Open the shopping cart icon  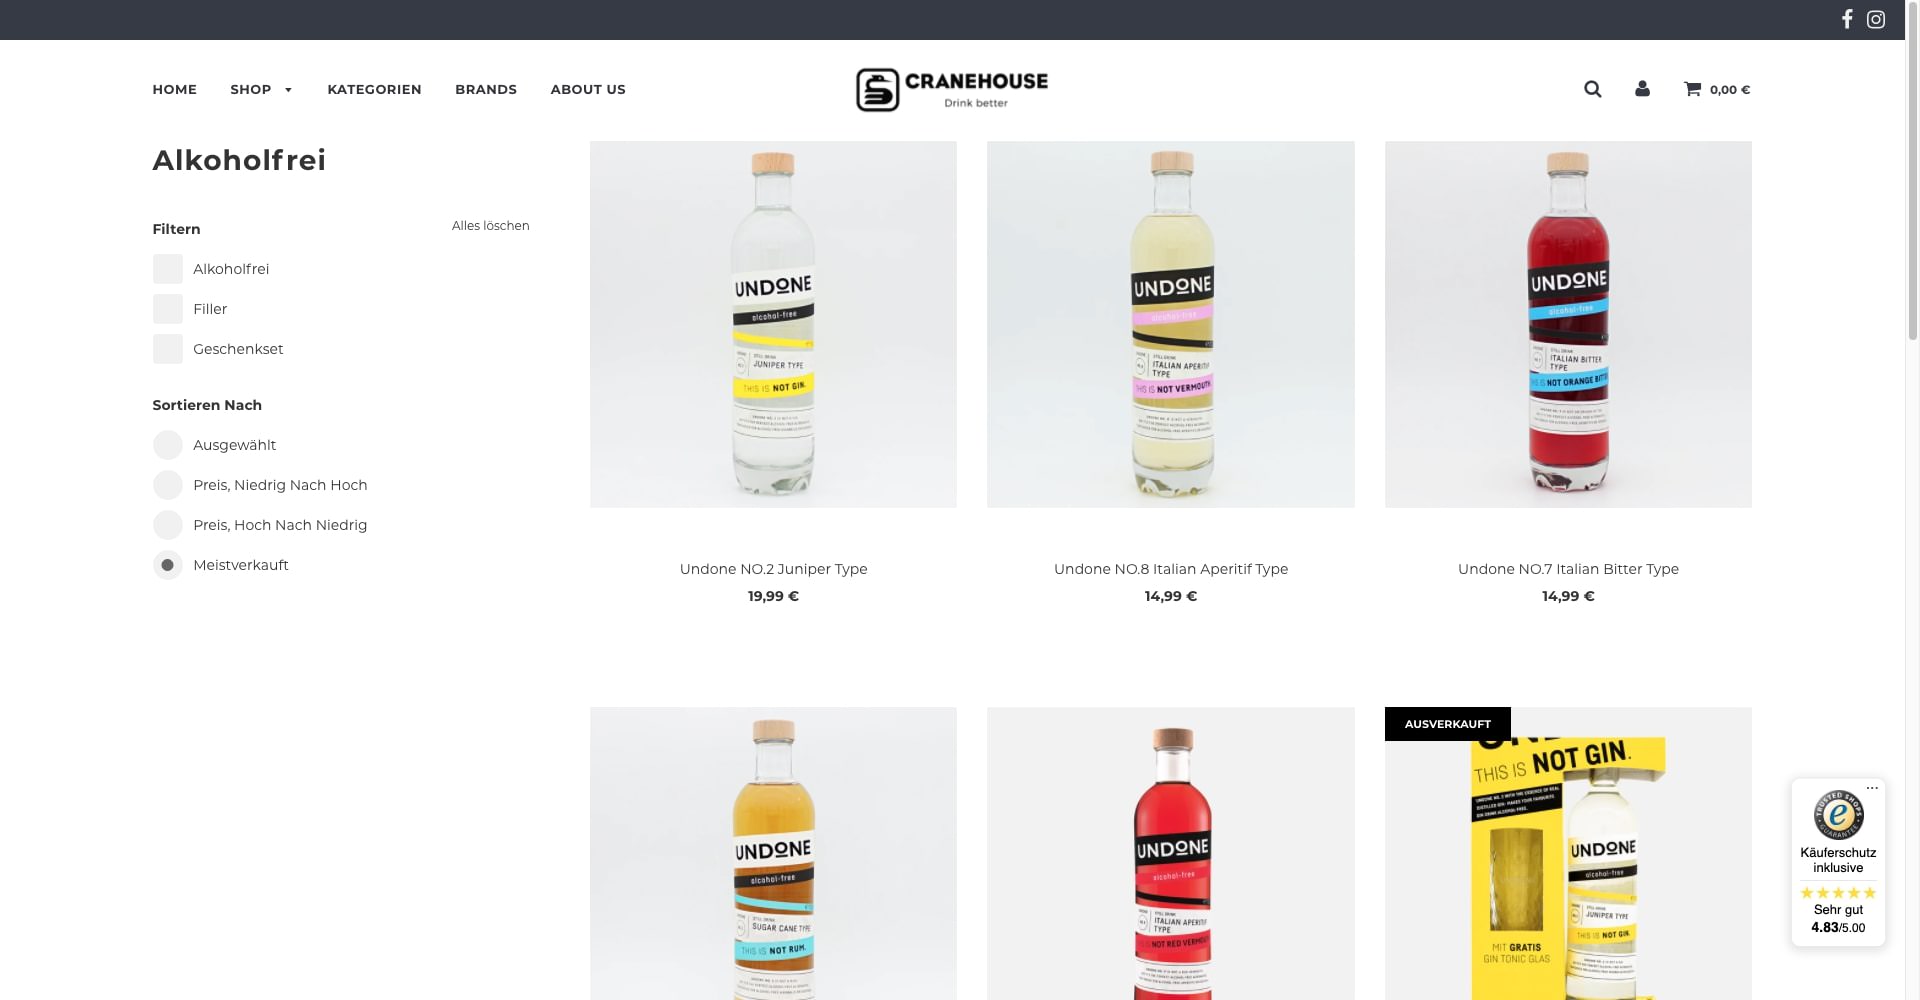(1692, 89)
